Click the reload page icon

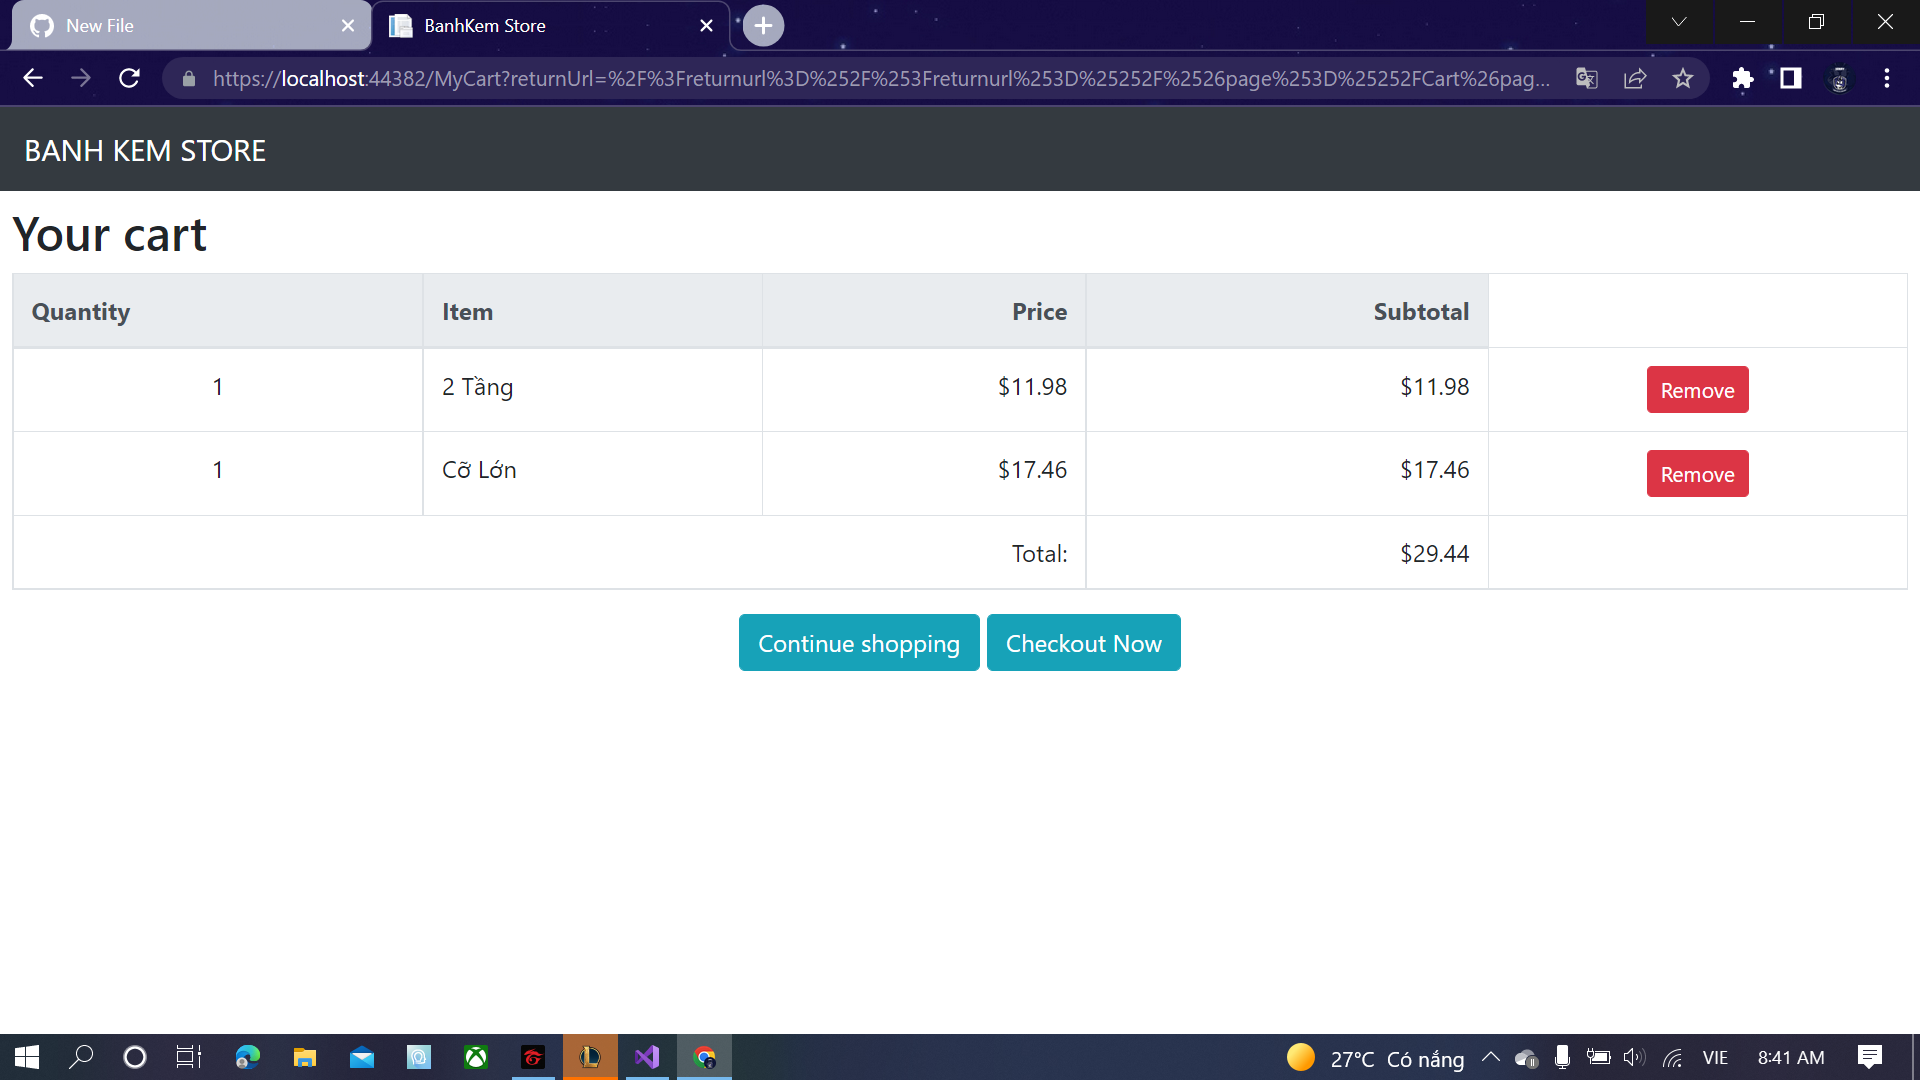click(x=129, y=78)
